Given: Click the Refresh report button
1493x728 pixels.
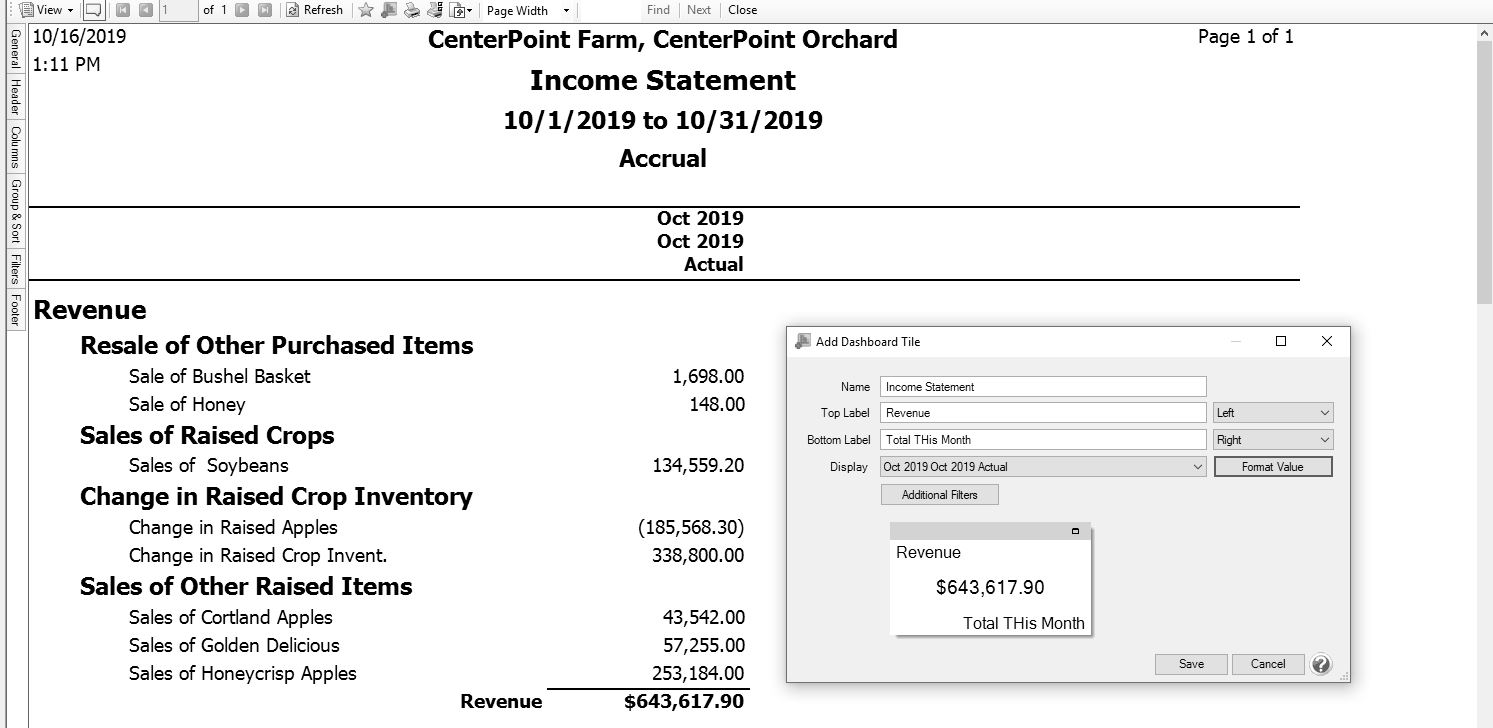Looking at the screenshot, I should (x=315, y=10).
